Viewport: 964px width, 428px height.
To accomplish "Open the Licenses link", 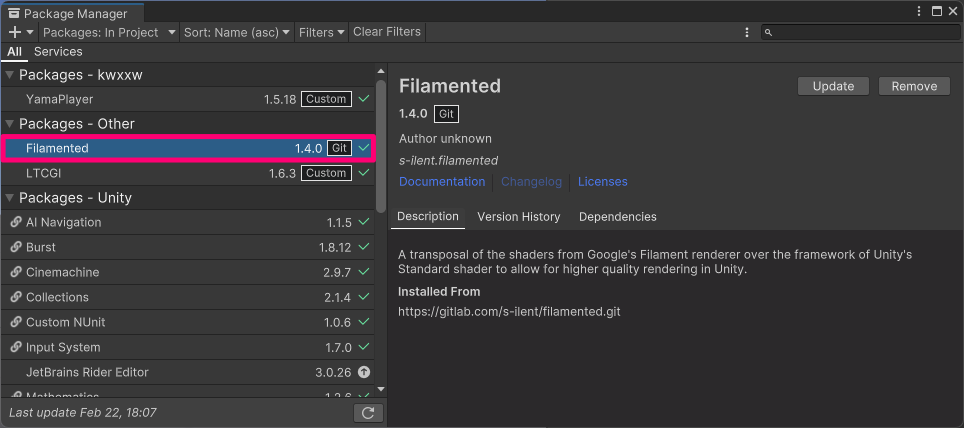I will (602, 181).
